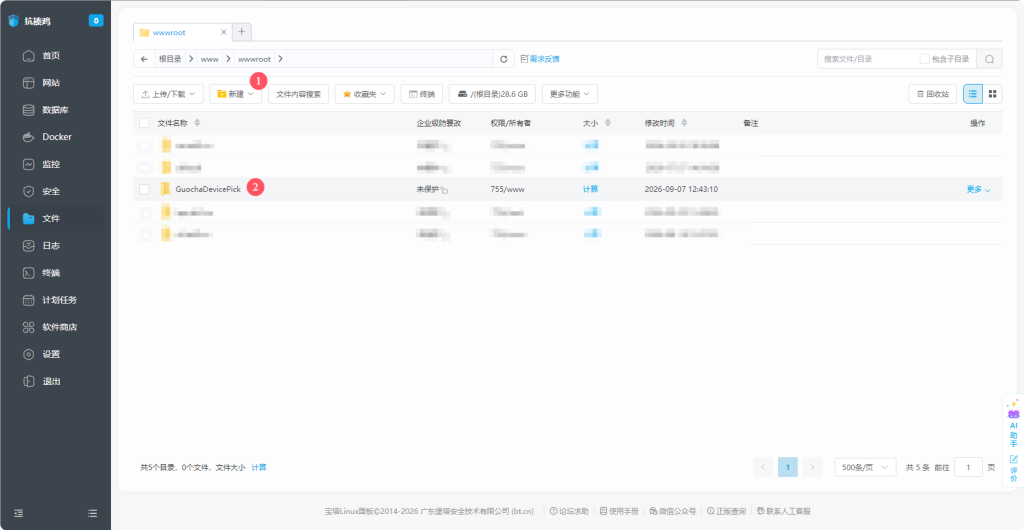This screenshot has width=1024, height=530.
Task: Refresh the current directory listing
Action: tap(504, 59)
